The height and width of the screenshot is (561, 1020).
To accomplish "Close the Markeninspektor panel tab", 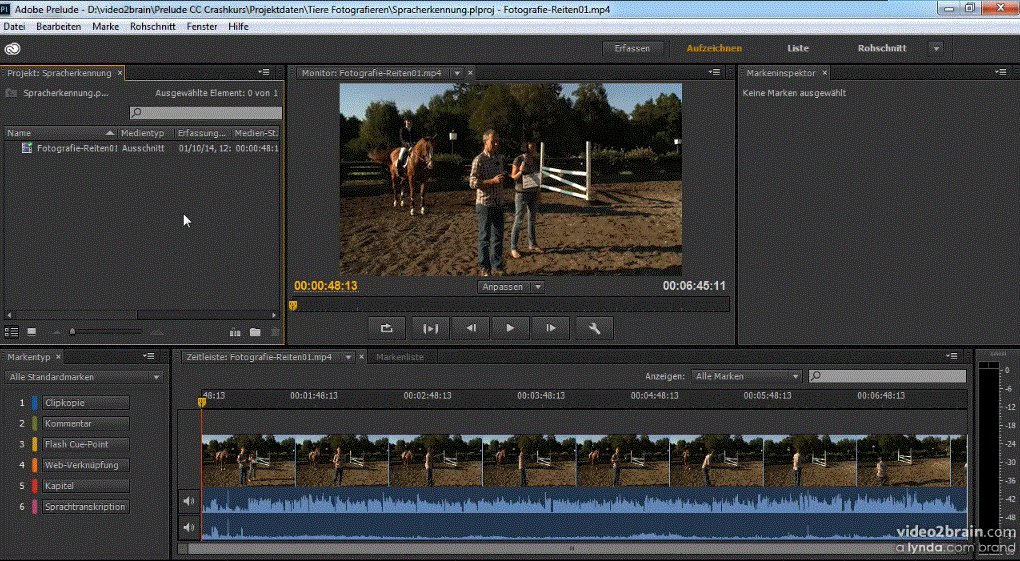I will tap(825, 73).
